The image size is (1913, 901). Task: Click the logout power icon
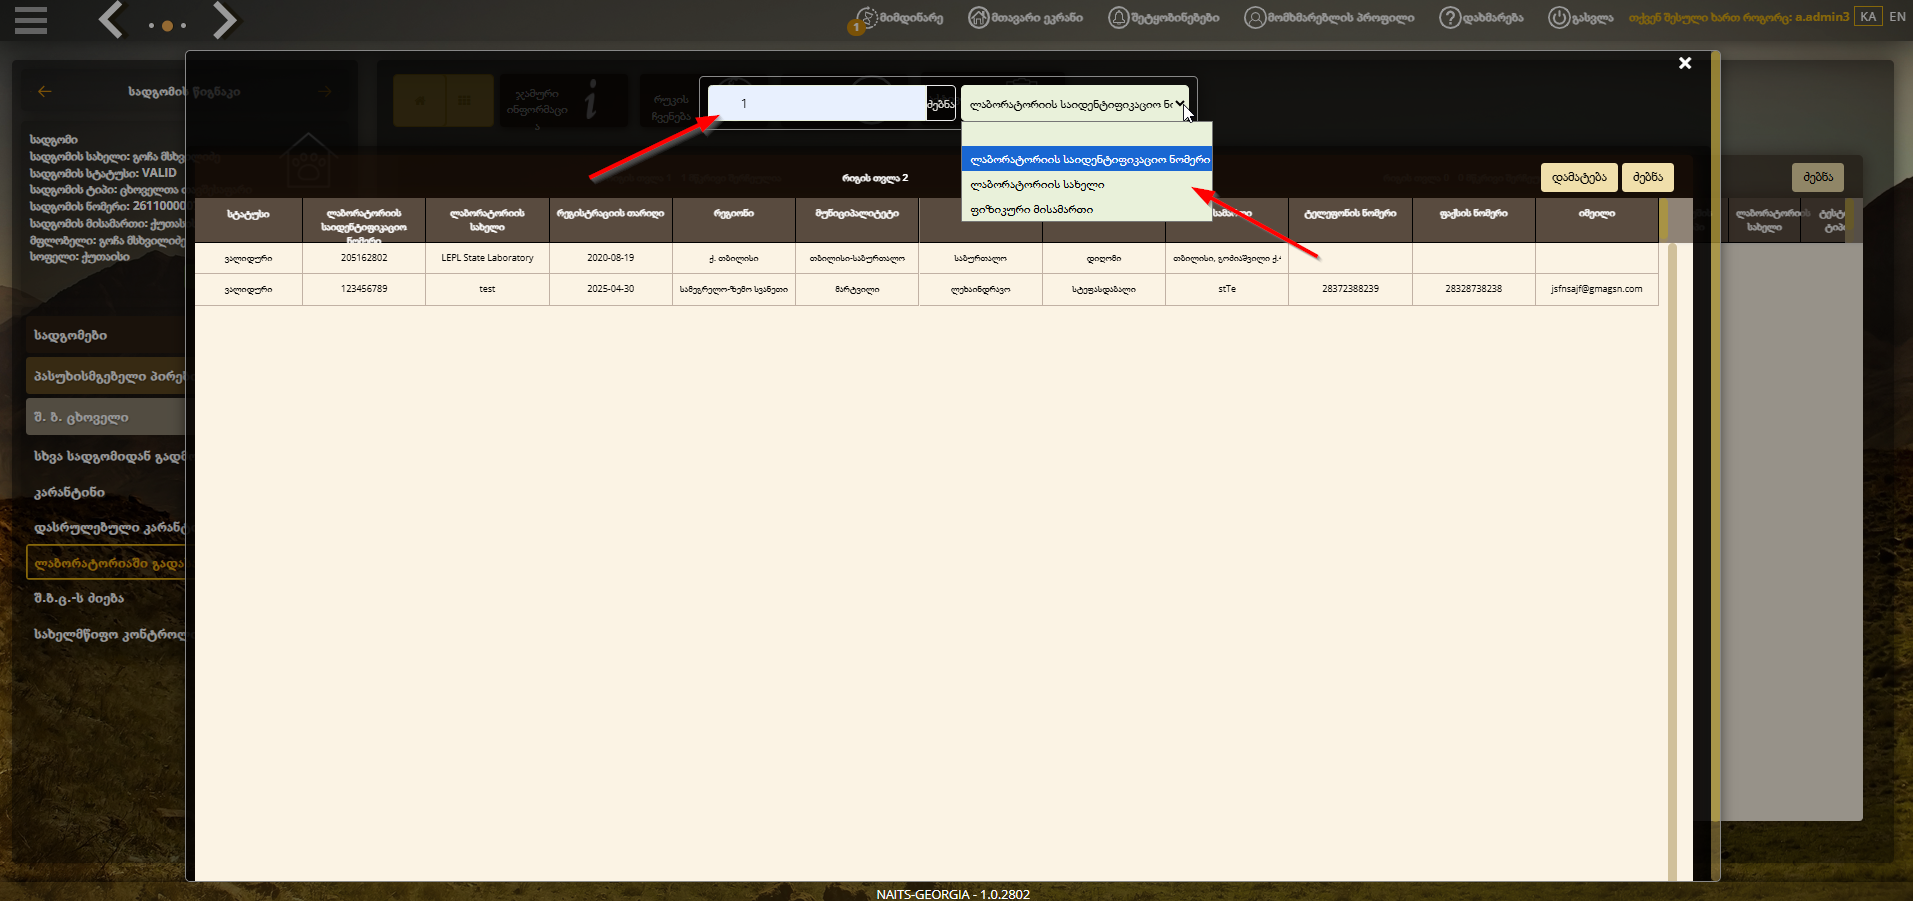pyautogui.click(x=1559, y=18)
